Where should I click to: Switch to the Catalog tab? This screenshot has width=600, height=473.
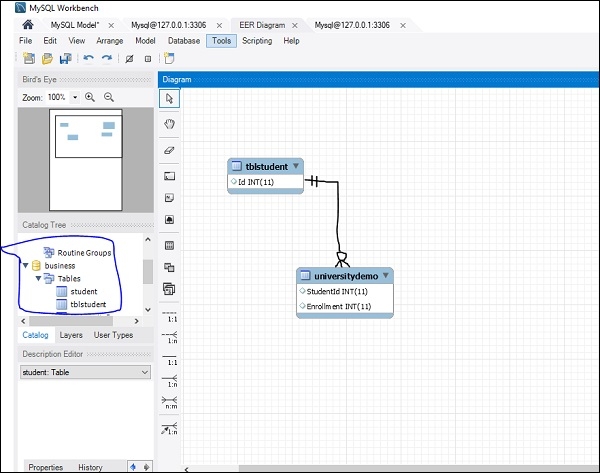[35, 335]
